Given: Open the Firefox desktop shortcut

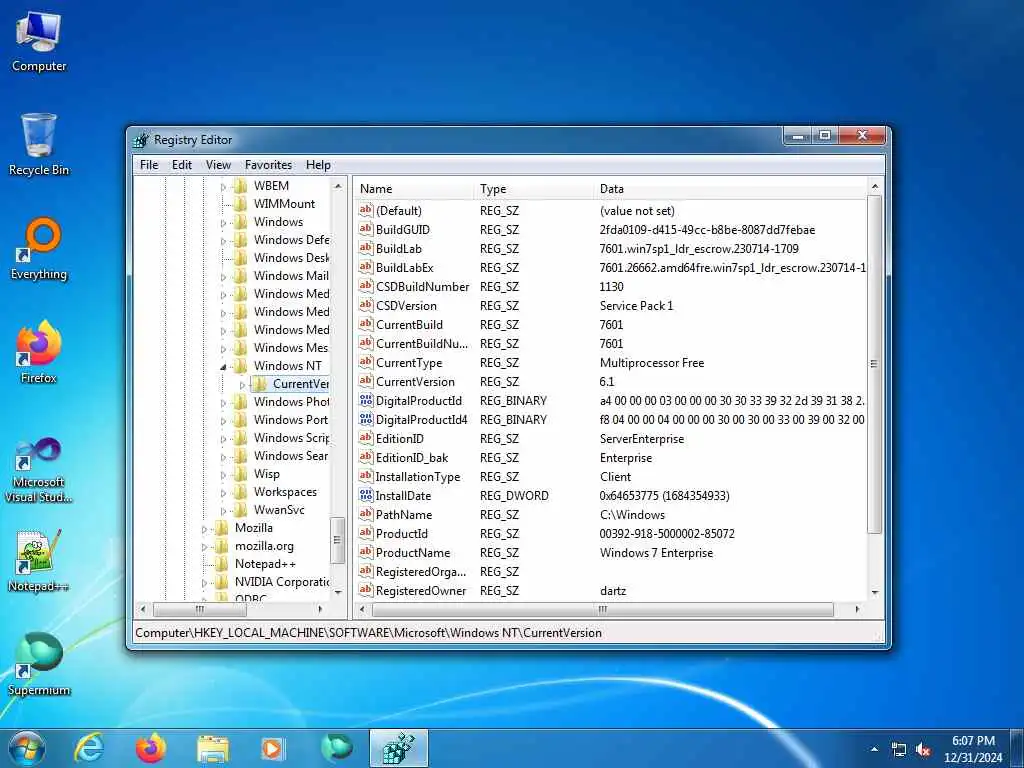Looking at the screenshot, I should 39,353.
